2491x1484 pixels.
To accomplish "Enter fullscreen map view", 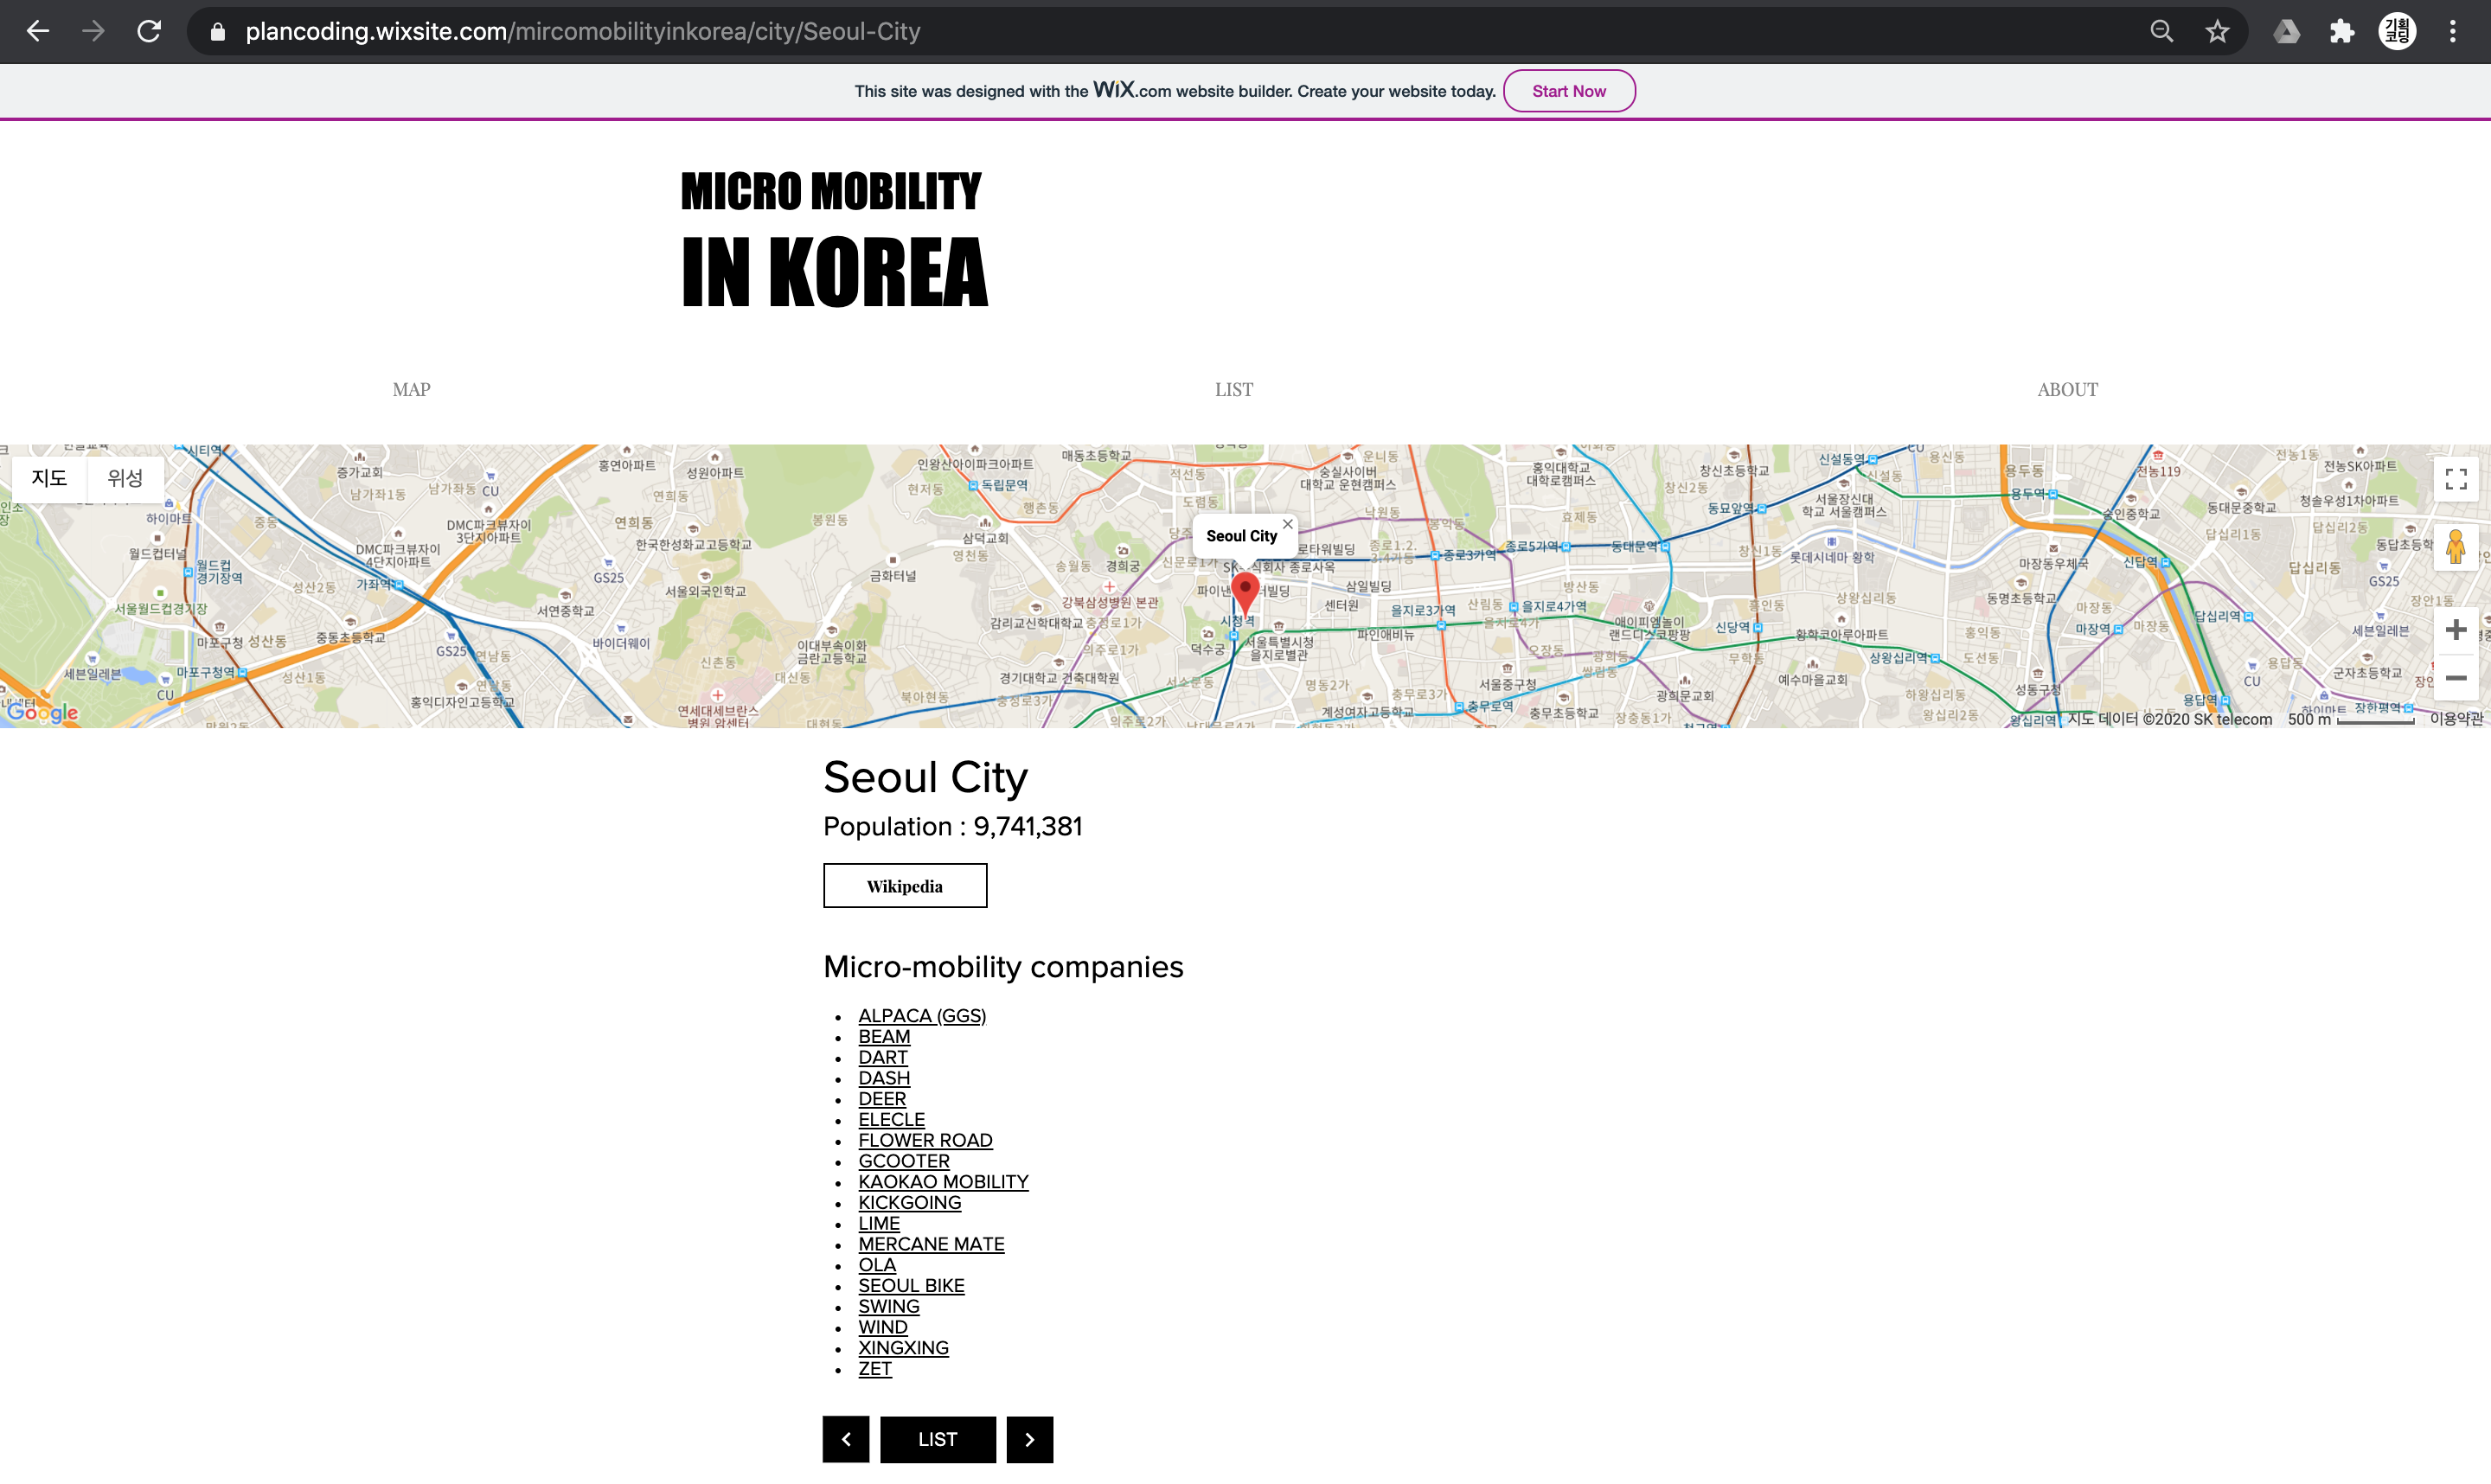I will point(2455,479).
